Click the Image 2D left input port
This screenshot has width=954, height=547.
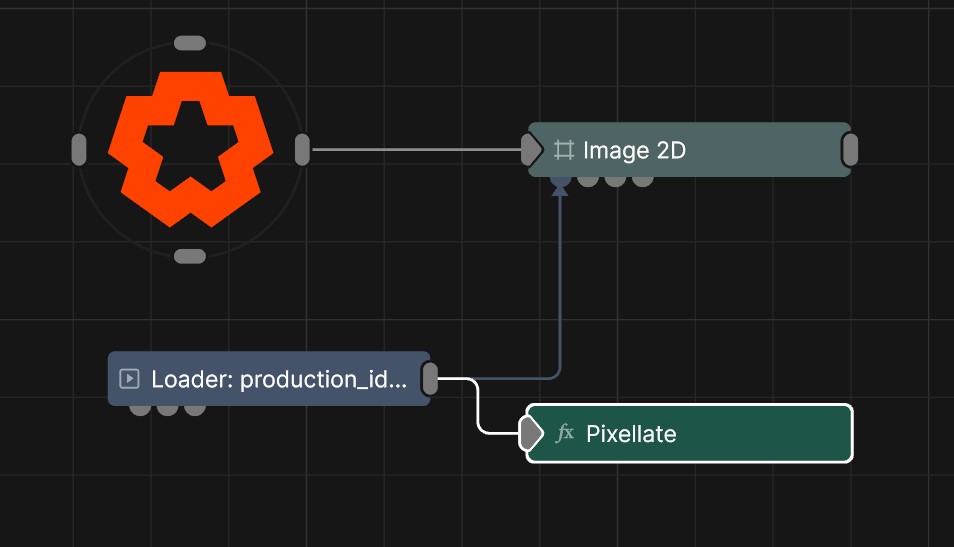(530, 150)
